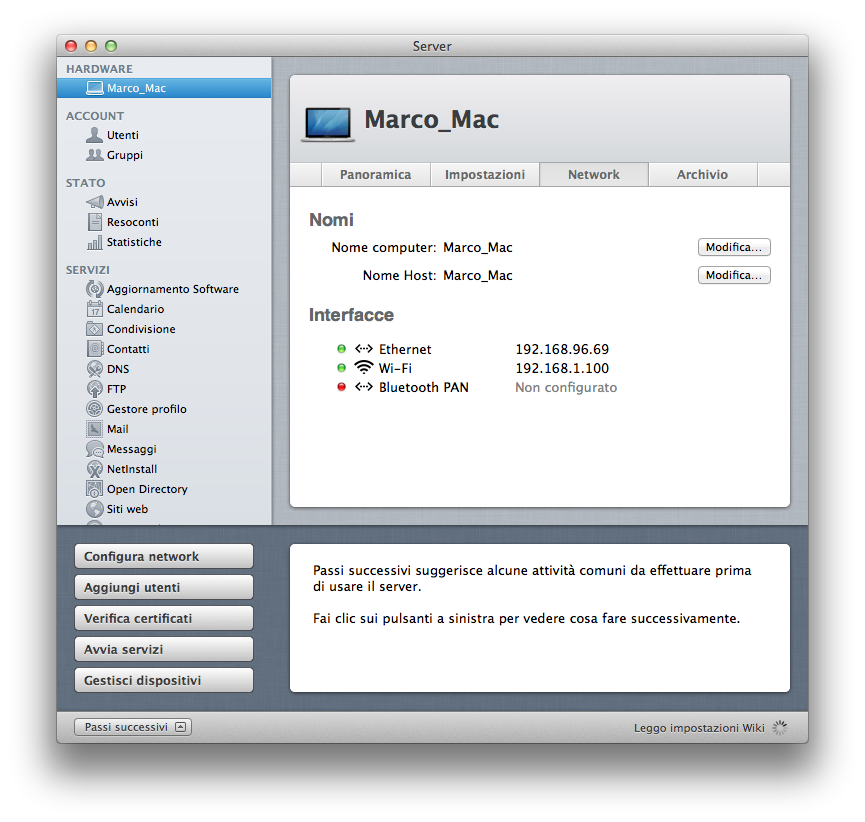This screenshot has height=822, width=865.
Task: Click the large Marco_Mac laptop image
Action: [x=328, y=125]
